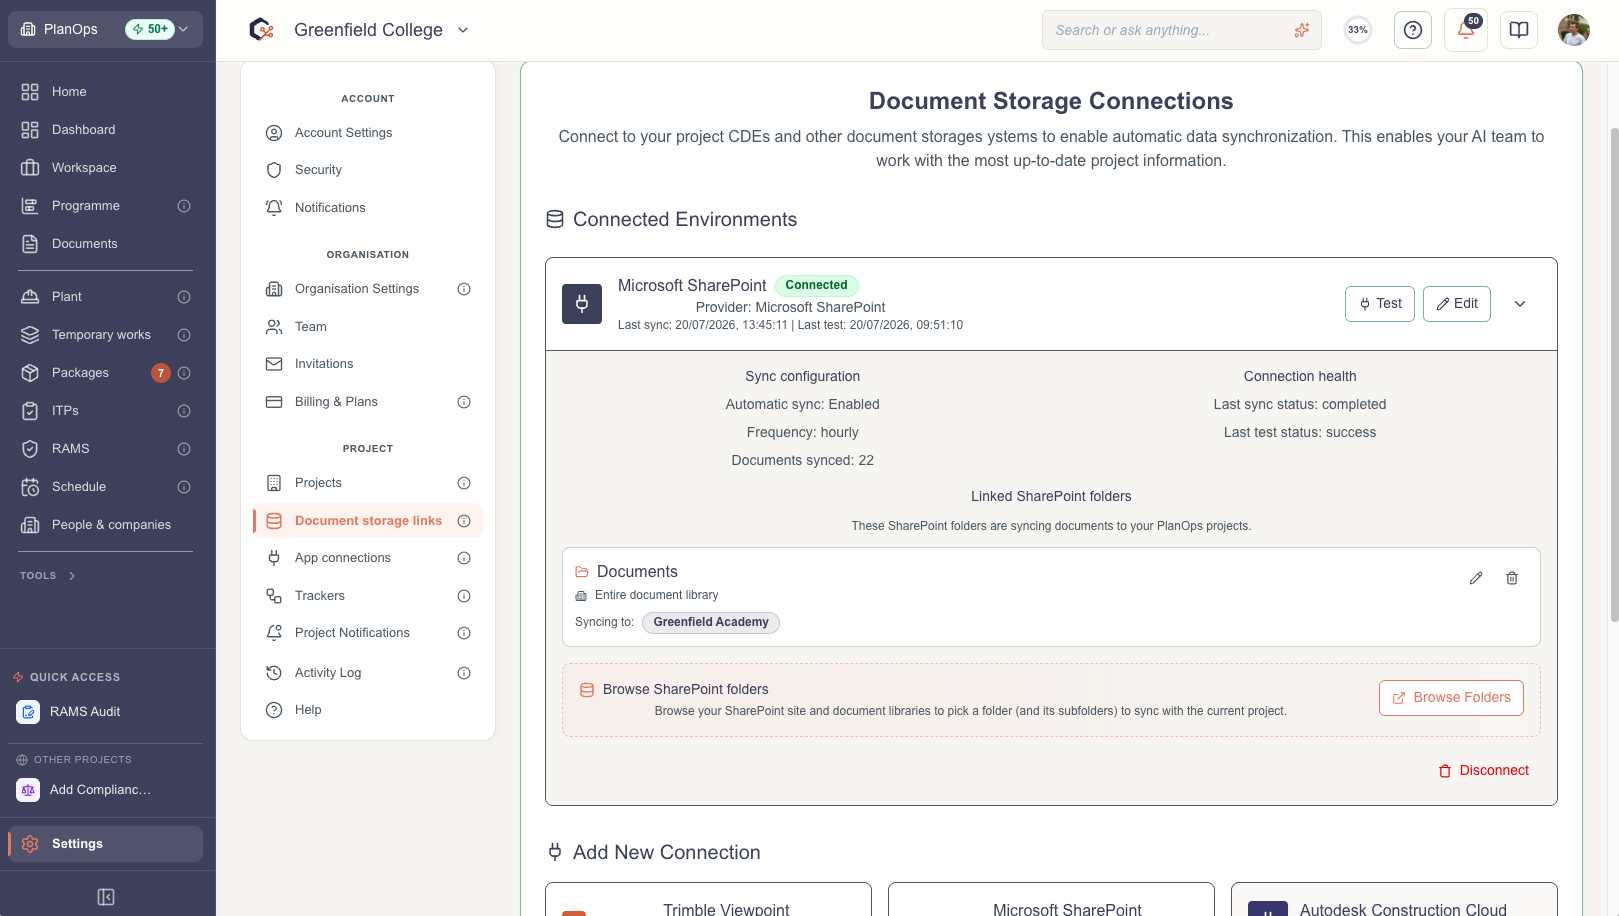Edit the Documents linked folder pencil icon

click(1476, 578)
